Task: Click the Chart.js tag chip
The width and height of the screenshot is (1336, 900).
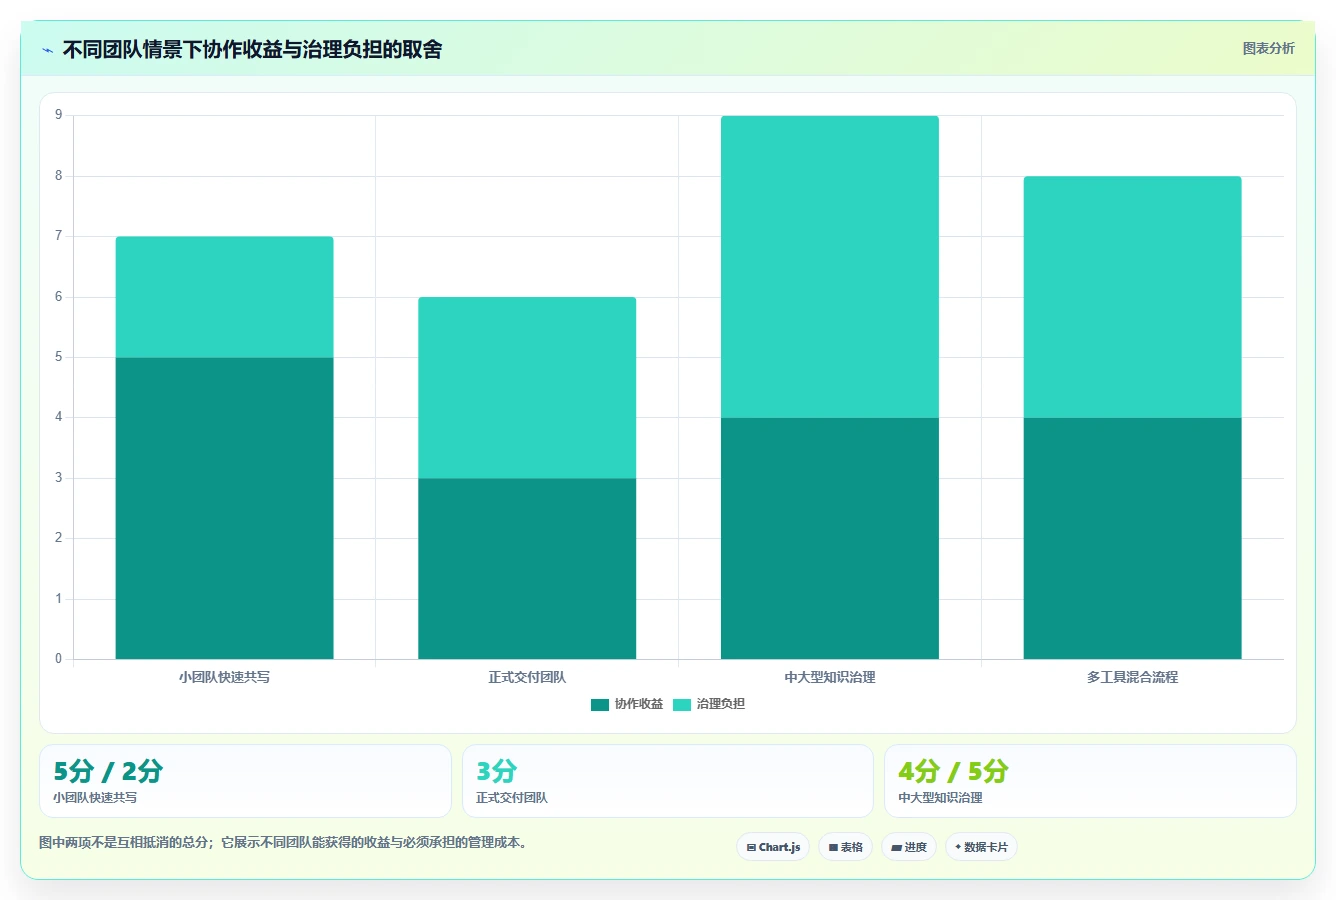Action: (773, 847)
